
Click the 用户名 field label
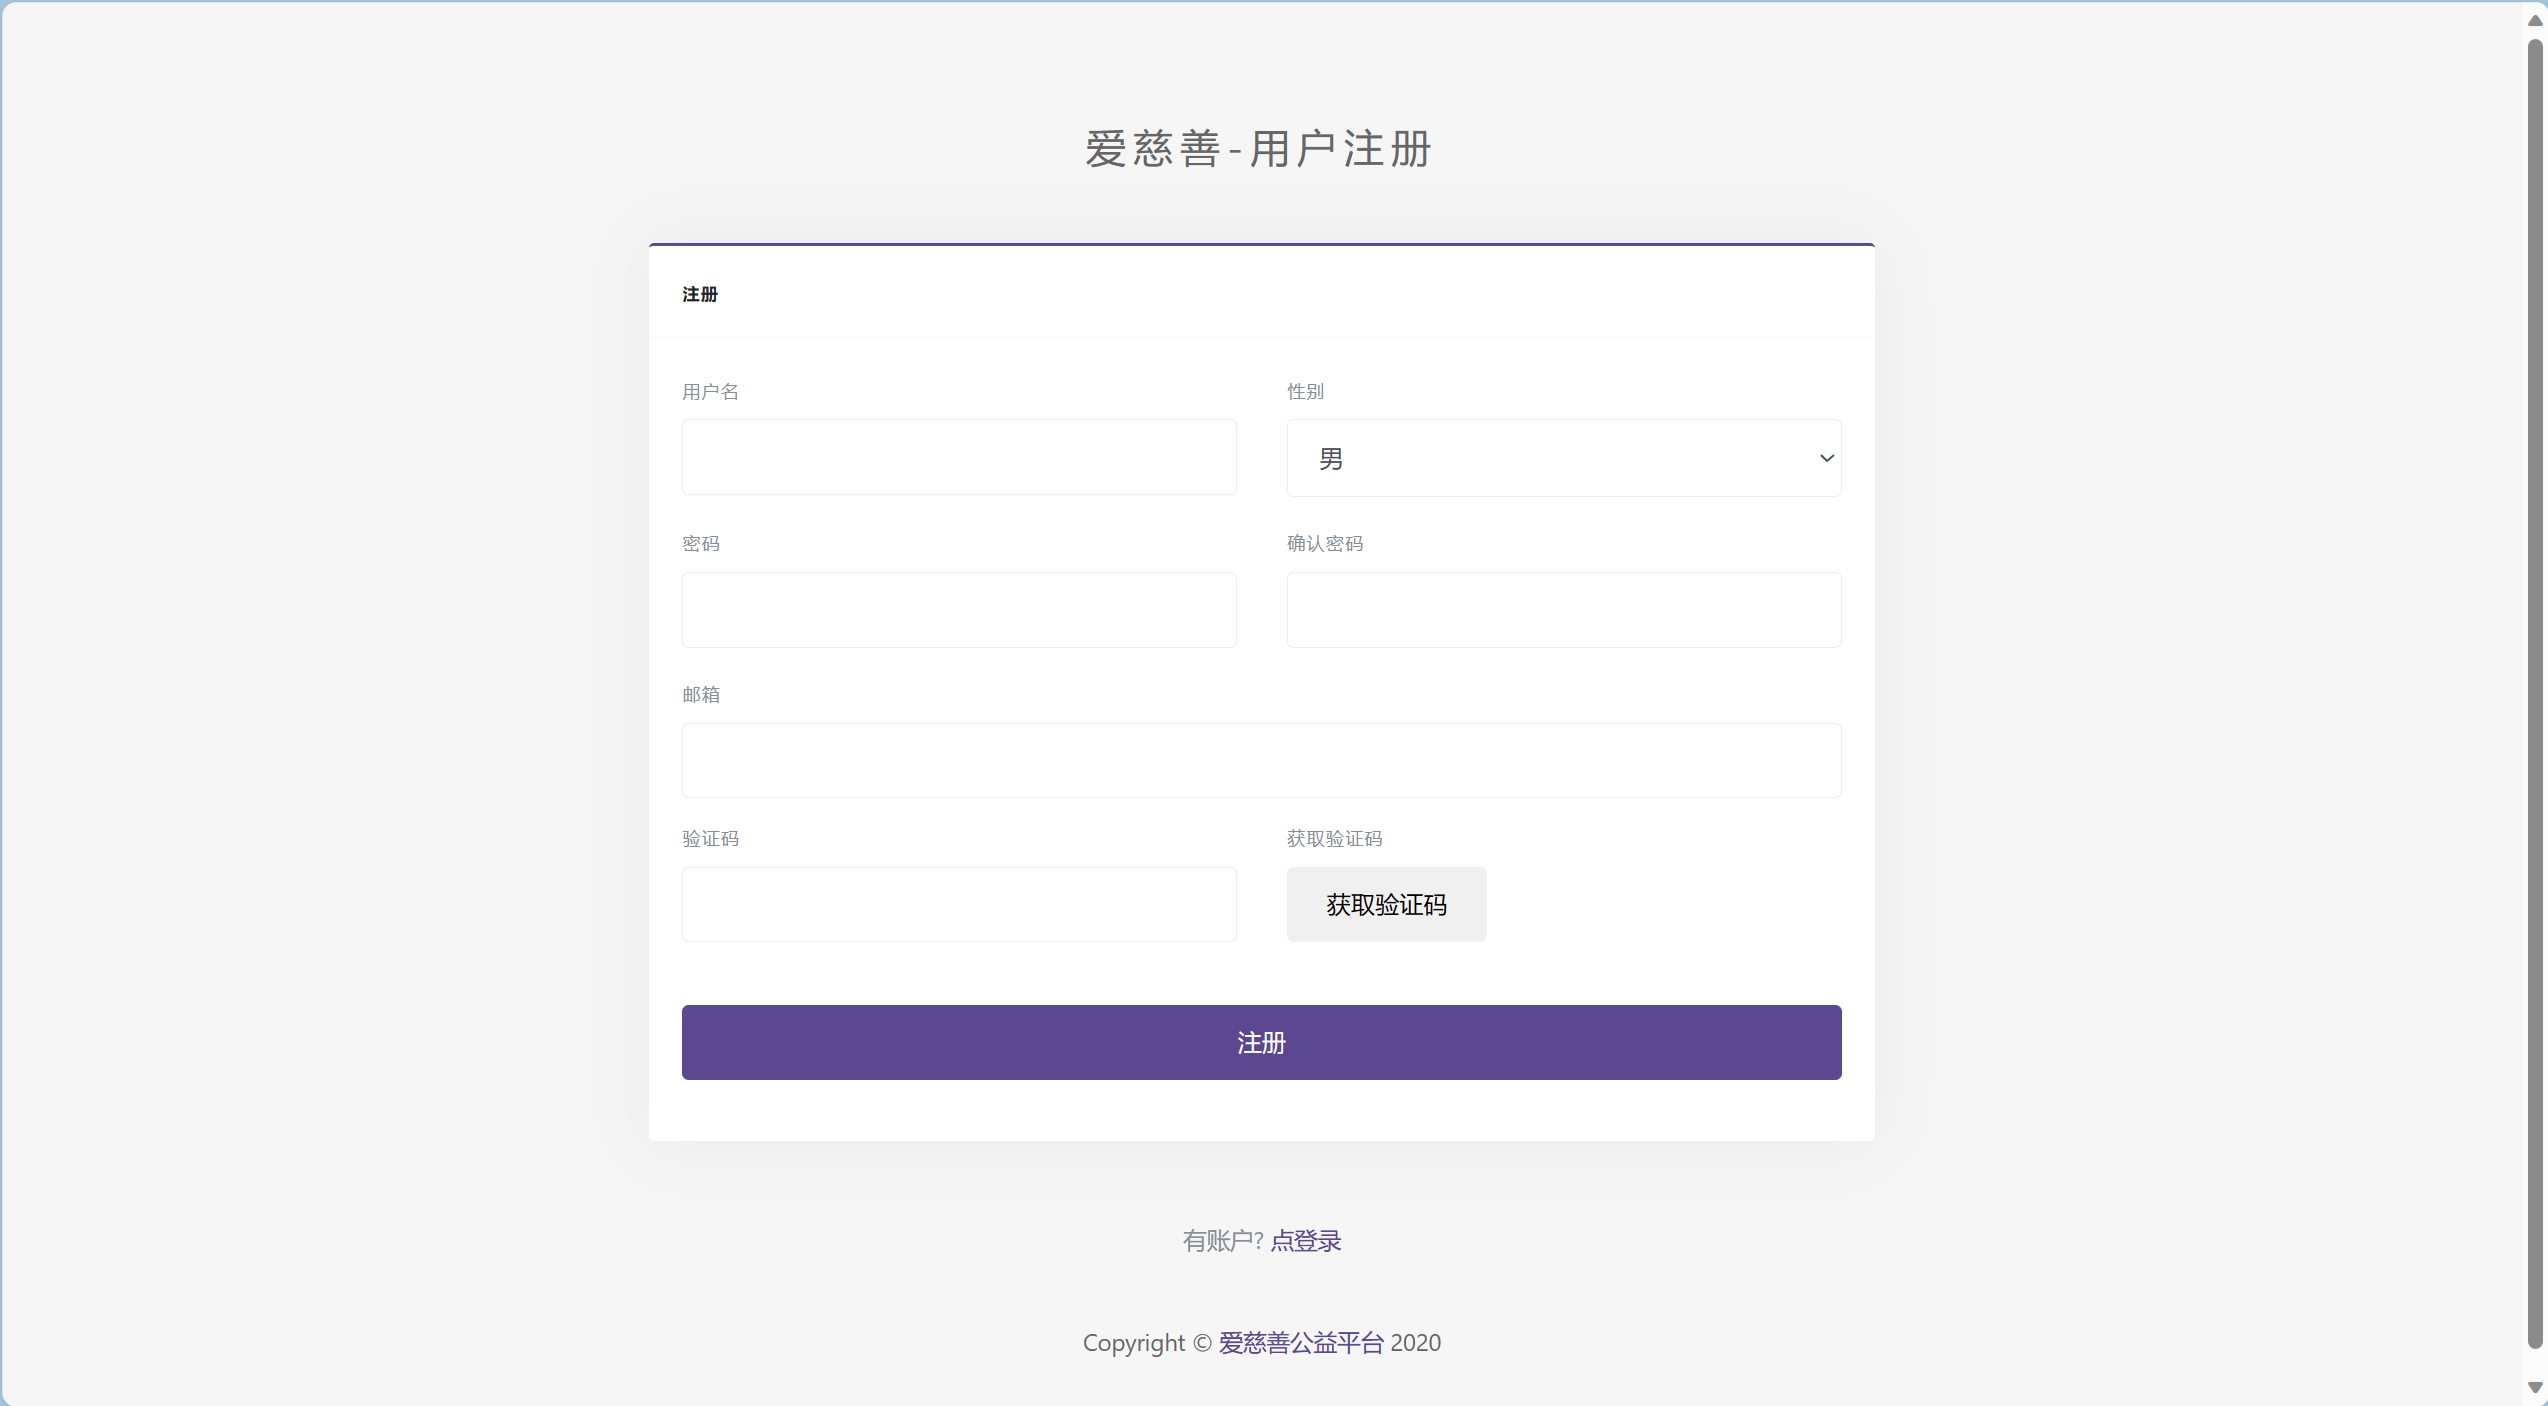tap(710, 391)
